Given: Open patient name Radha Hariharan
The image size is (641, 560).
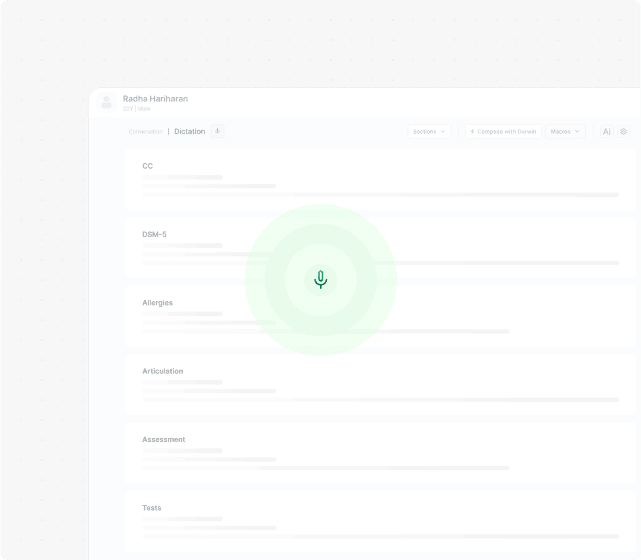Looking at the screenshot, I should (155, 99).
